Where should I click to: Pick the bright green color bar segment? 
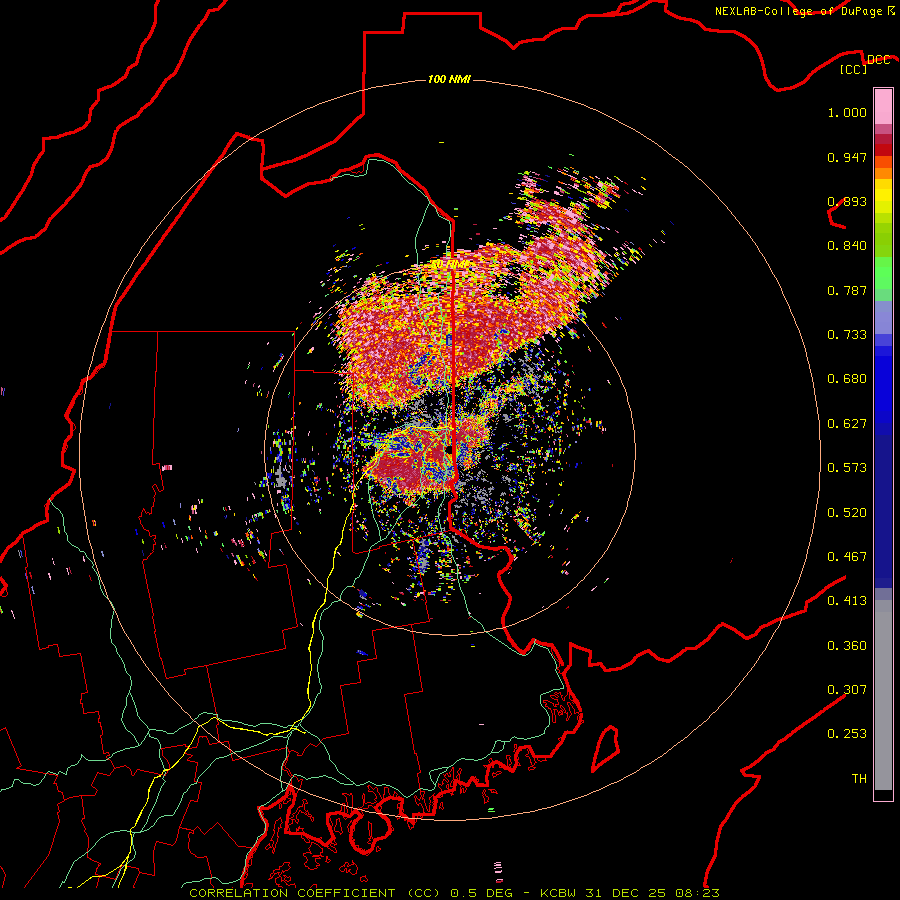click(x=883, y=273)
